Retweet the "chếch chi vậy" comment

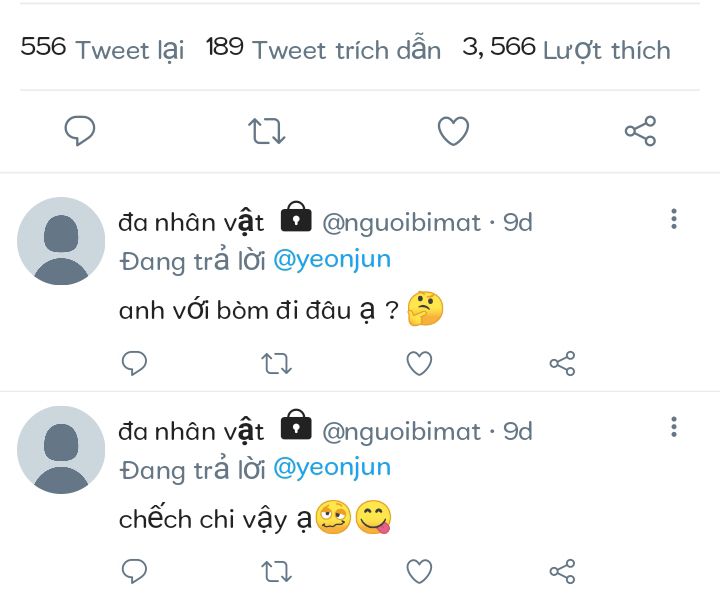point(276,571)
